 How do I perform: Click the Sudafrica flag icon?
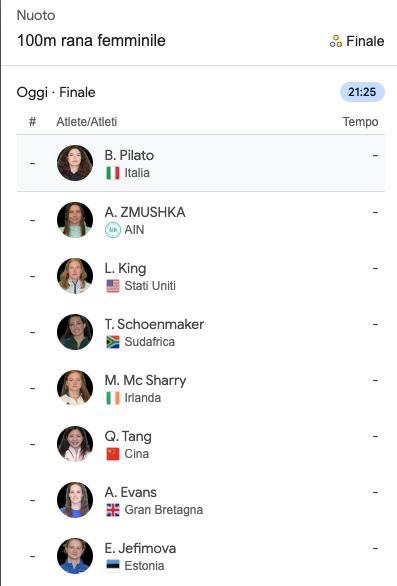(x=113, y=342)
